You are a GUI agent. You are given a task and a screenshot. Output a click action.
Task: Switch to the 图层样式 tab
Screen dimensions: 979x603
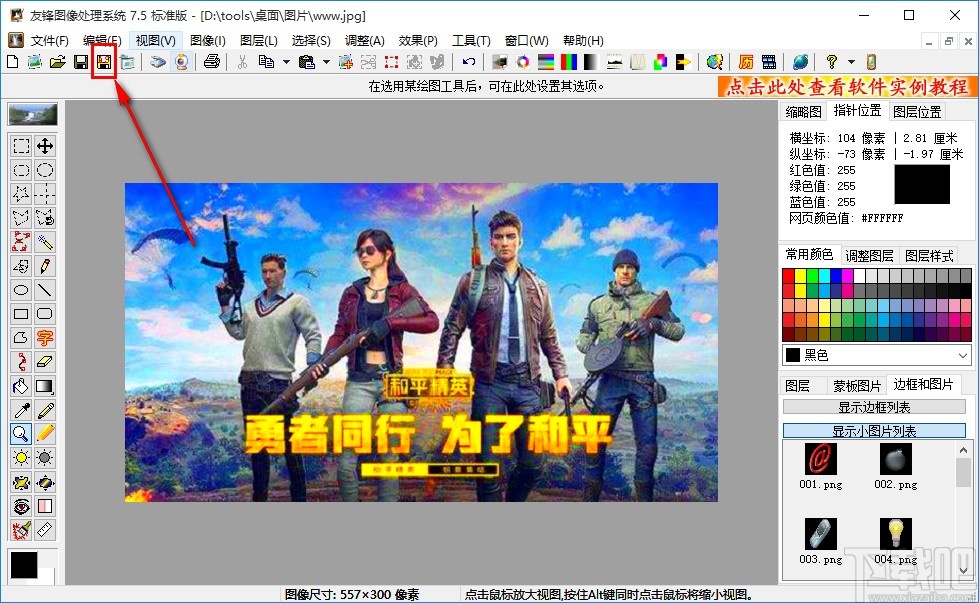pos(929,255)
